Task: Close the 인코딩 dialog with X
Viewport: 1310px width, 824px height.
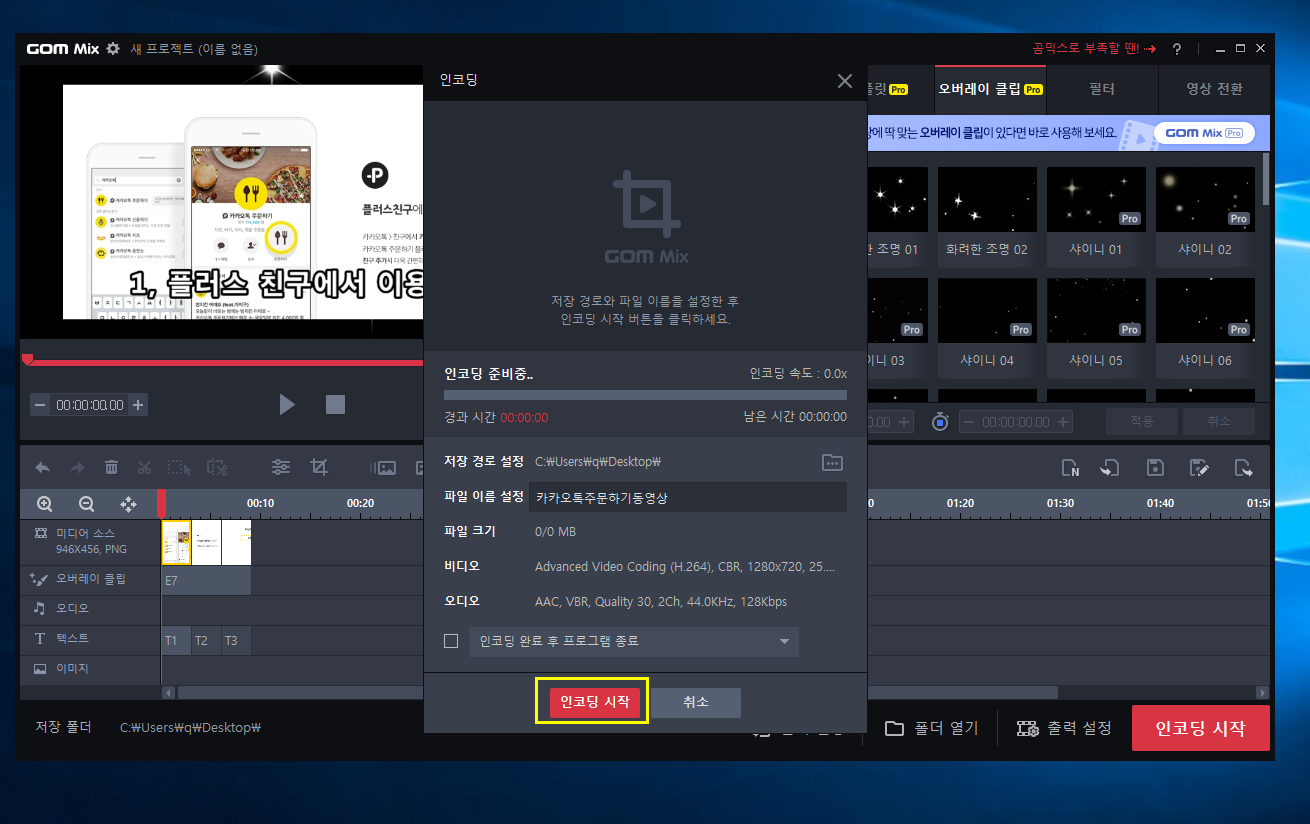Action: tap(845, 81)
